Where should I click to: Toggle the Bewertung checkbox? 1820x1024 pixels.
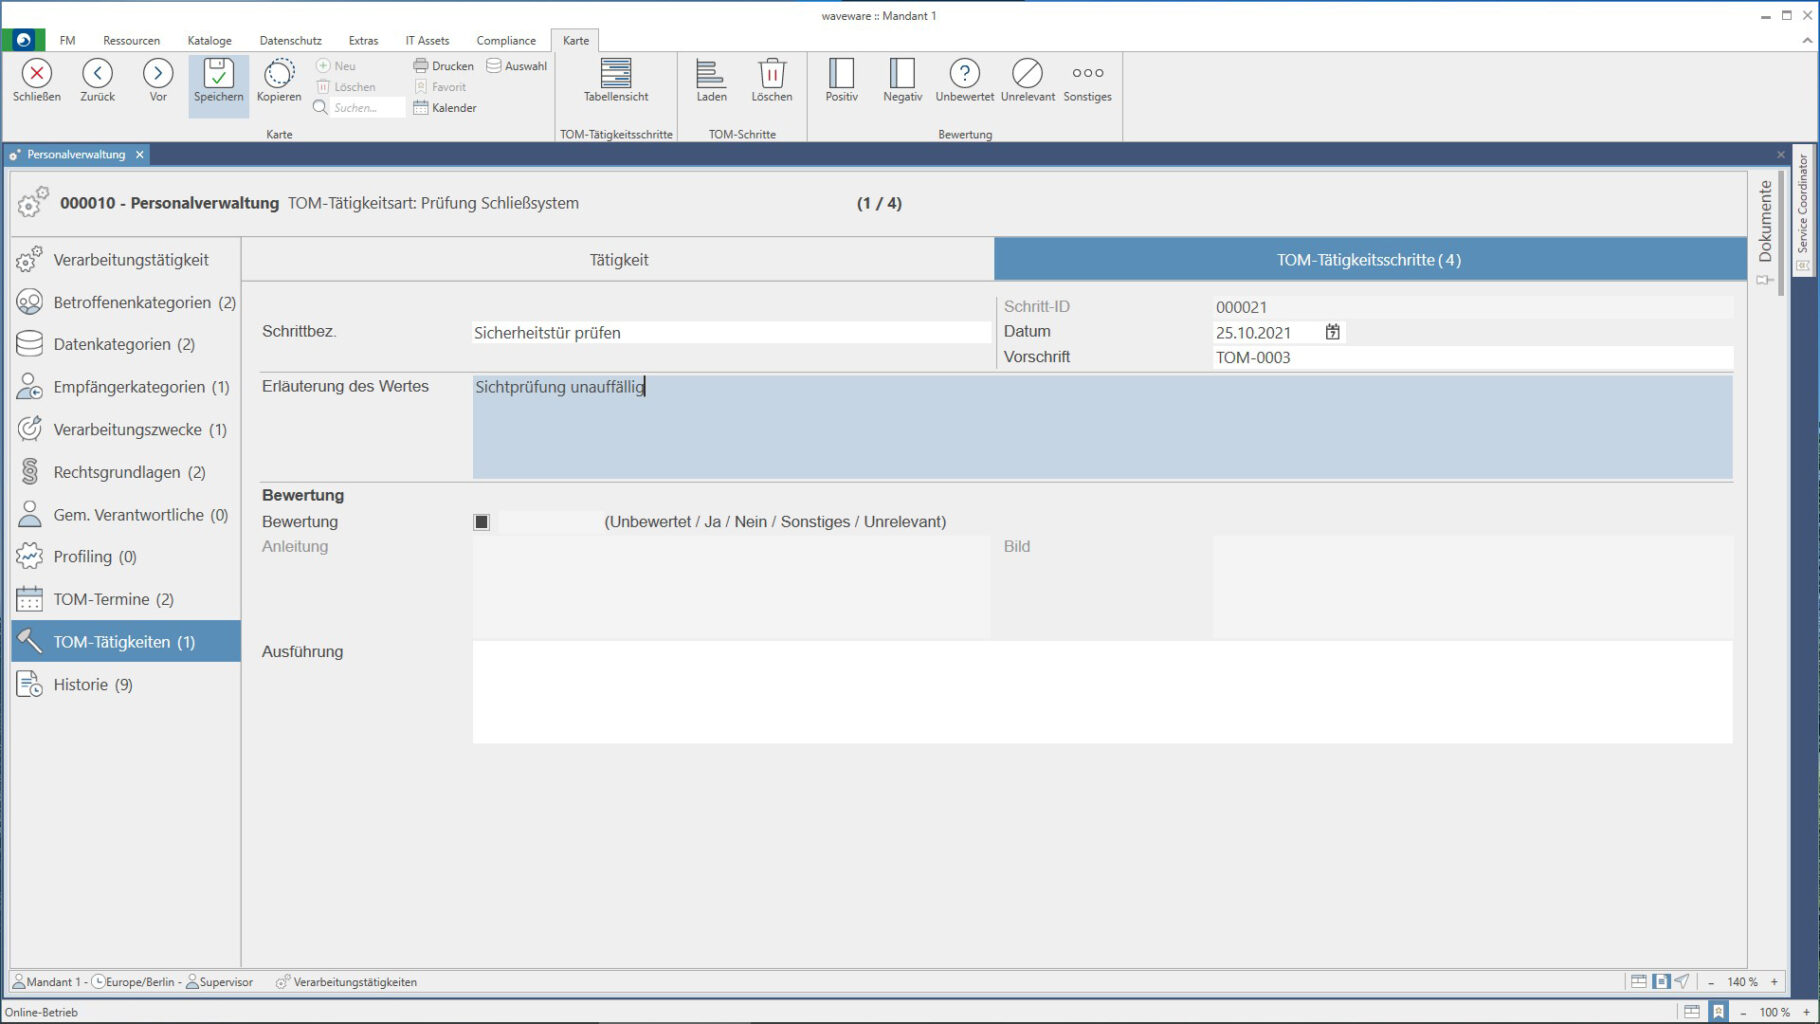click(482, 522)
